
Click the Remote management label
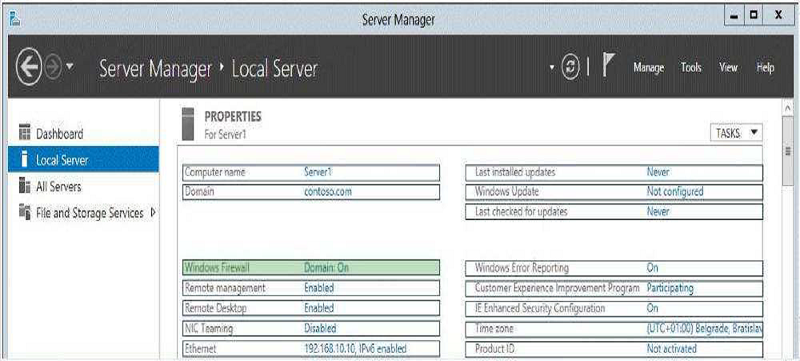point(225,288)
